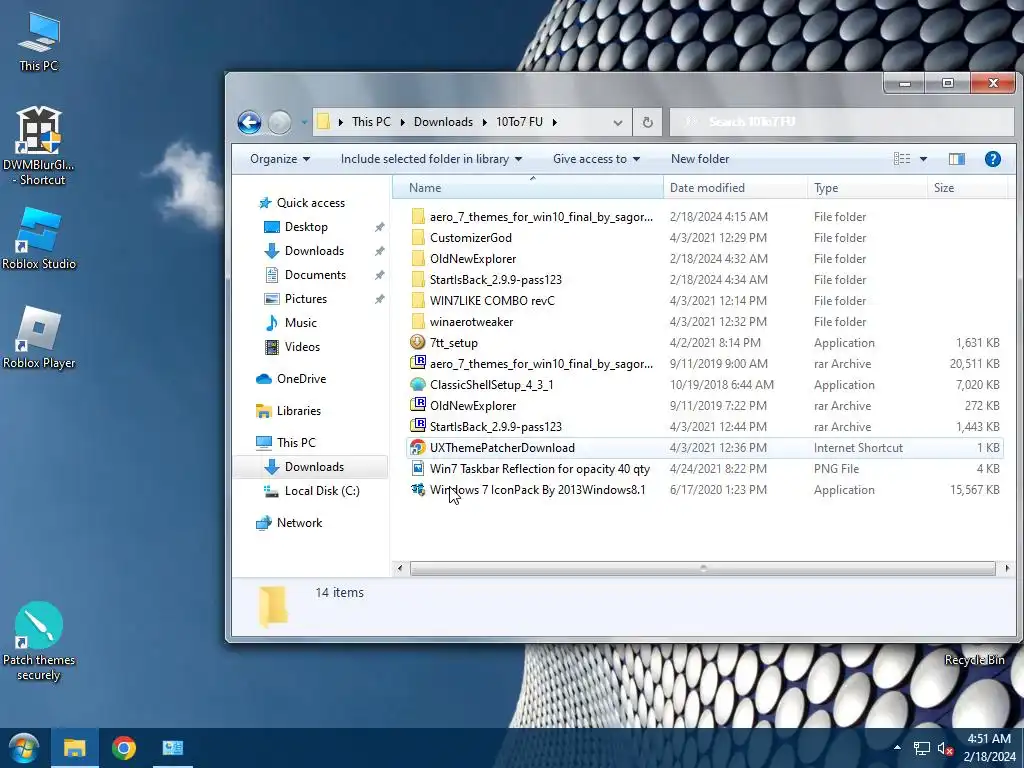Sort by the Name column header
This screenshot has width=1024, height=768.
point(528,188)
